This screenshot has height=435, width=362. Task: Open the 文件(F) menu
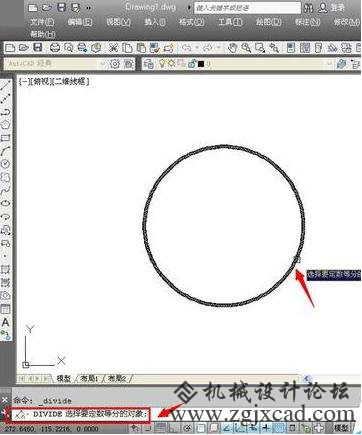point(42,22)
